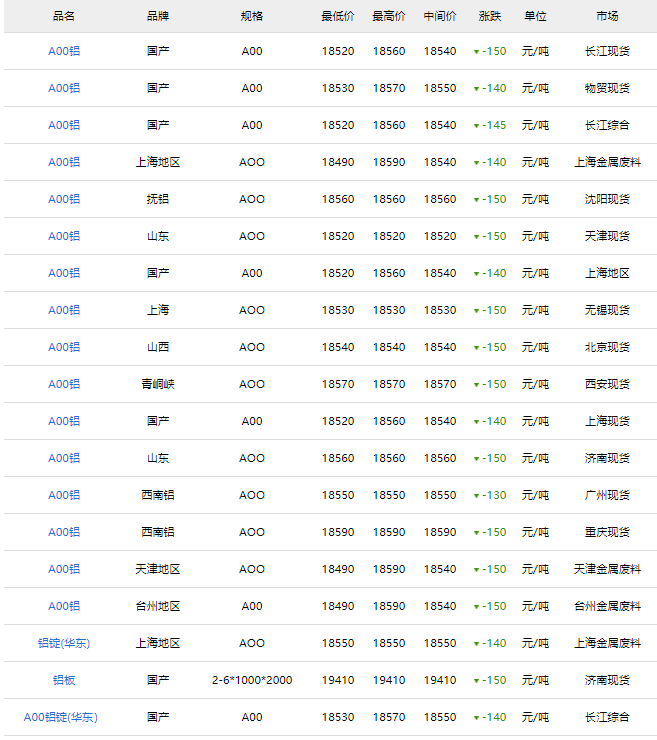657x740 pixels.
Task: Click the 最低价 column header
Action: tap(337, 16)
